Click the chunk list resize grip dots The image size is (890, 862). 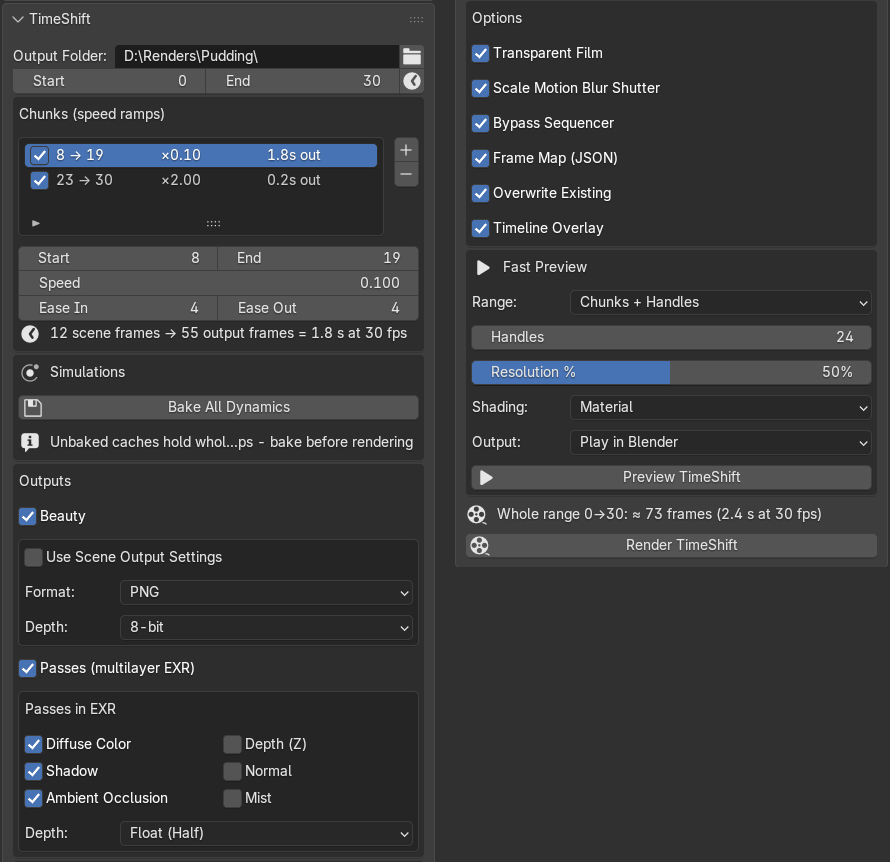(x=213, y=224)
